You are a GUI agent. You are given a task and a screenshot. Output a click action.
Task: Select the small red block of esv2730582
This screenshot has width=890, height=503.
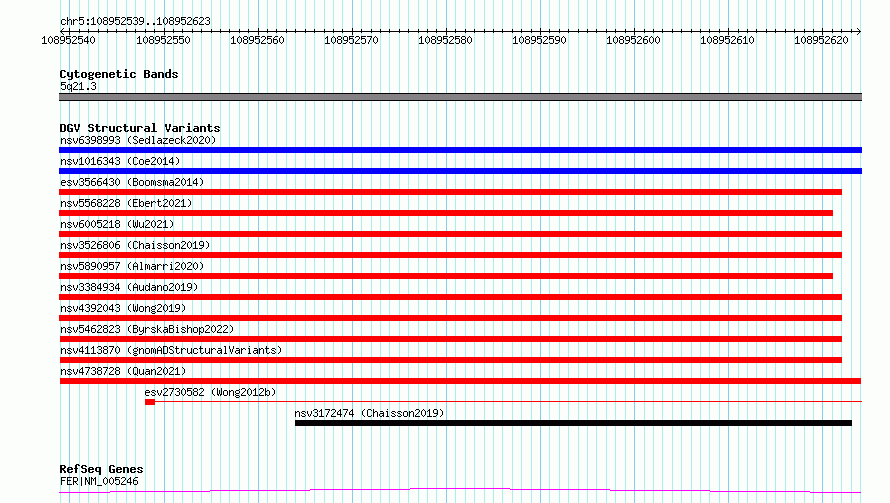[150, 402]
